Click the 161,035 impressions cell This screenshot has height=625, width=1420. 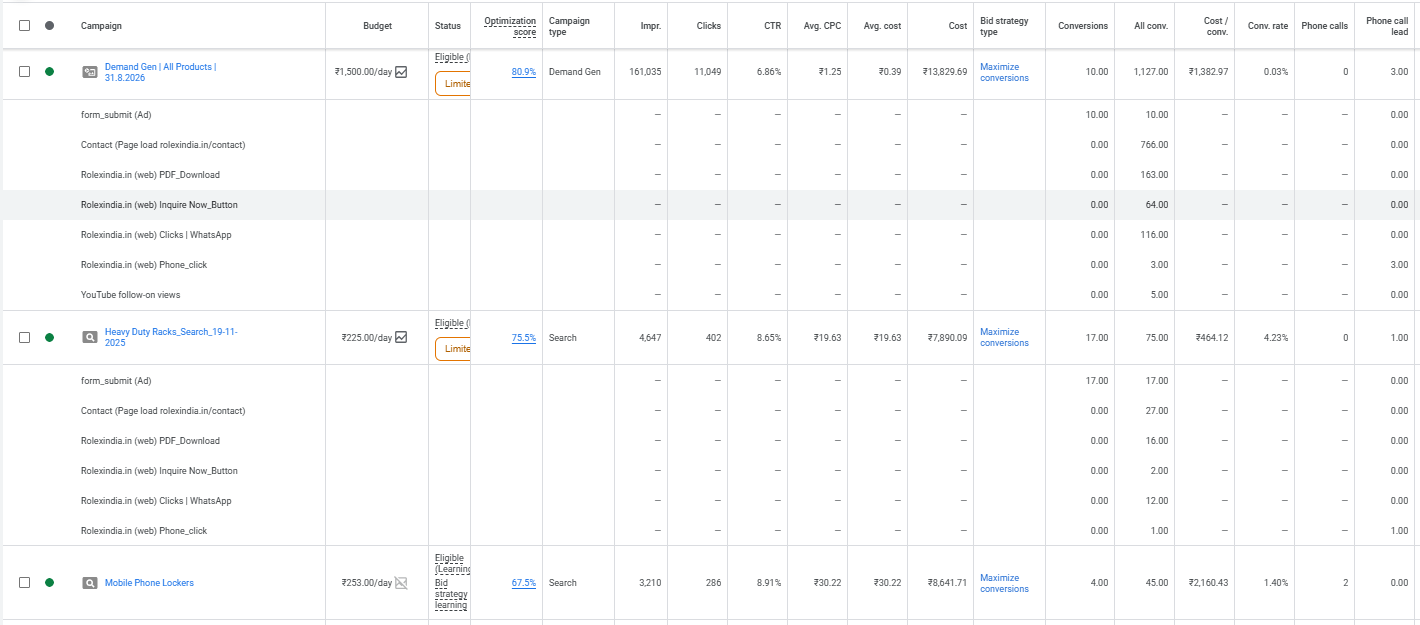click(645, 72)
